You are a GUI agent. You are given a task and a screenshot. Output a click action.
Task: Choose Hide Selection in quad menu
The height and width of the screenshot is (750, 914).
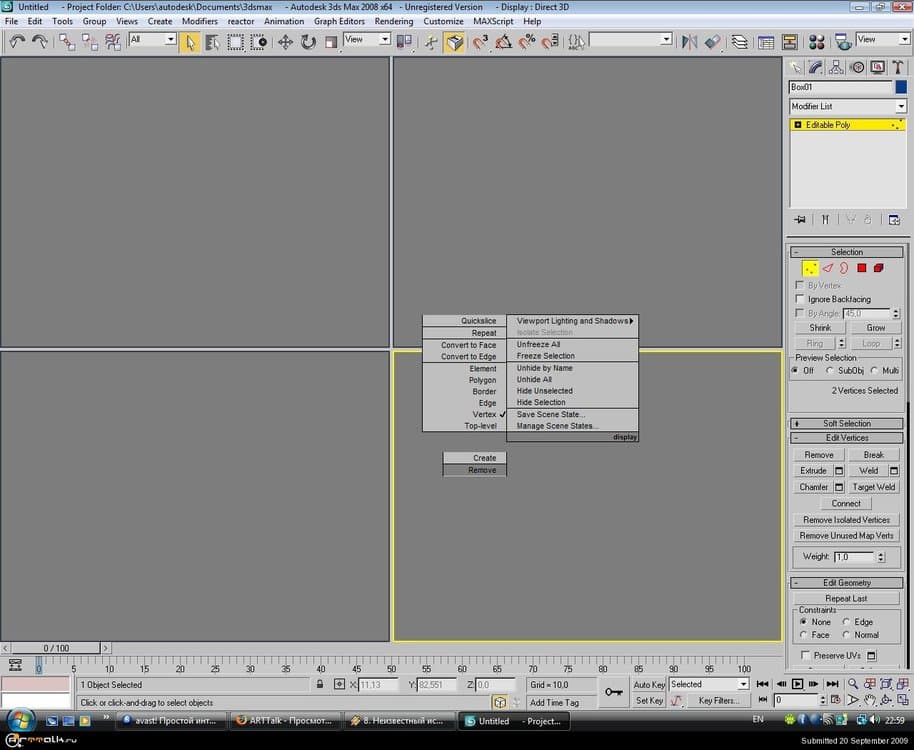541,402
